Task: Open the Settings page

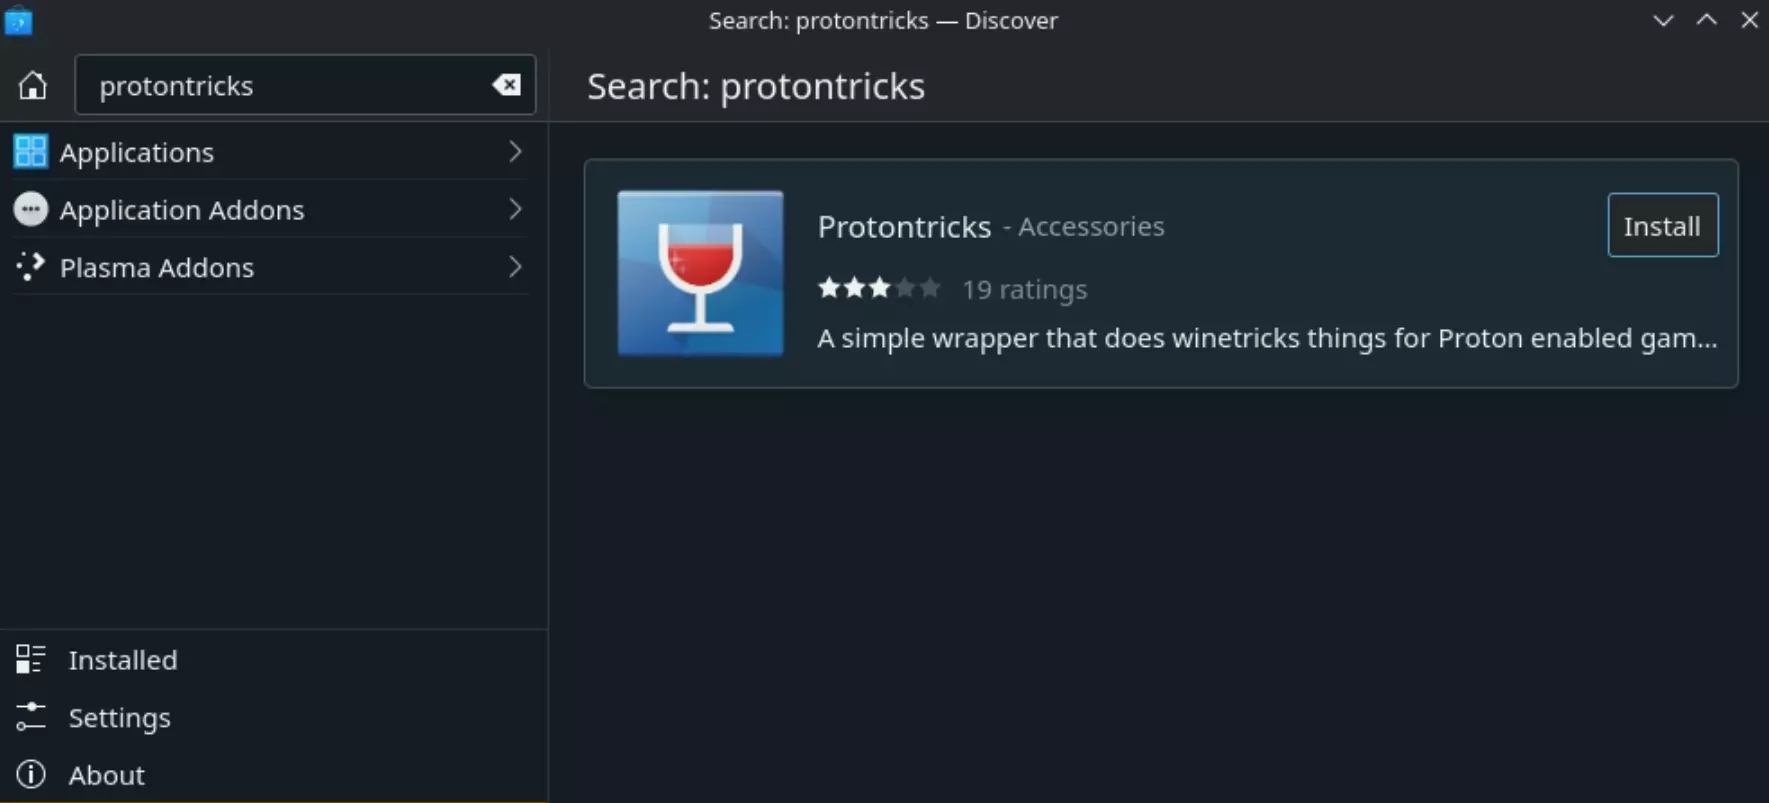Action: tap(119, 718)
